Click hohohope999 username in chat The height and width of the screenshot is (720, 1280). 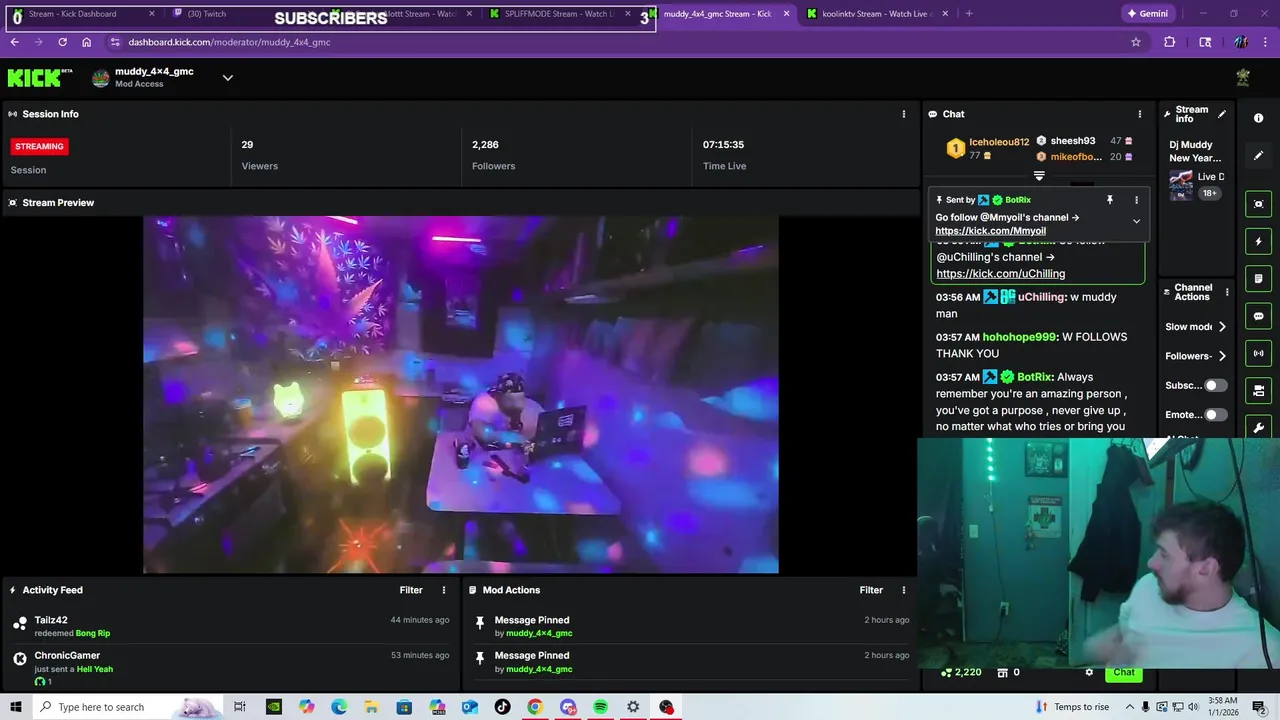click(1019, 337)
